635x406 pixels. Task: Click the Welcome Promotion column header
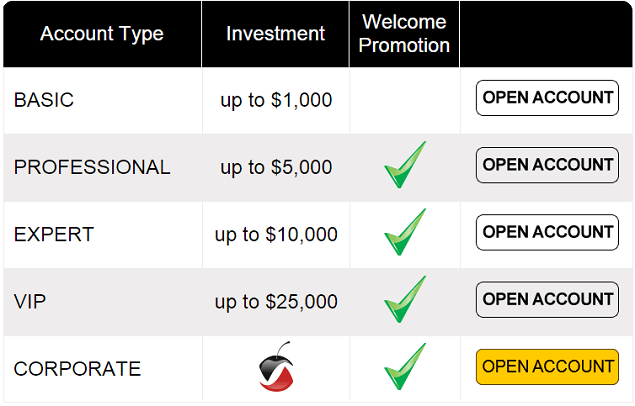[404, 33]
